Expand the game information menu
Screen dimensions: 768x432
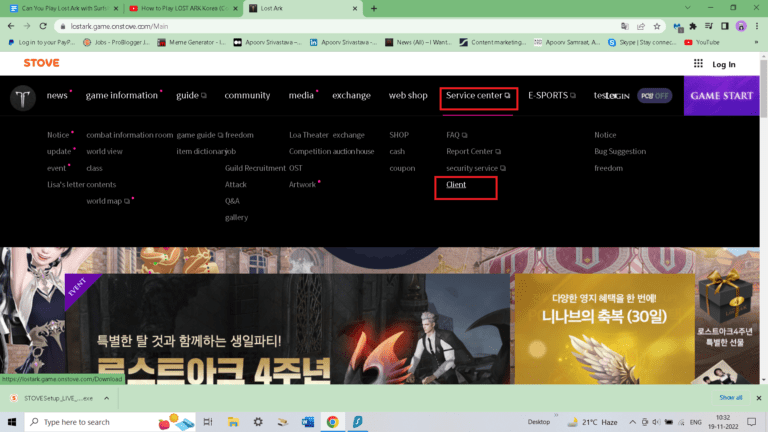121,96
